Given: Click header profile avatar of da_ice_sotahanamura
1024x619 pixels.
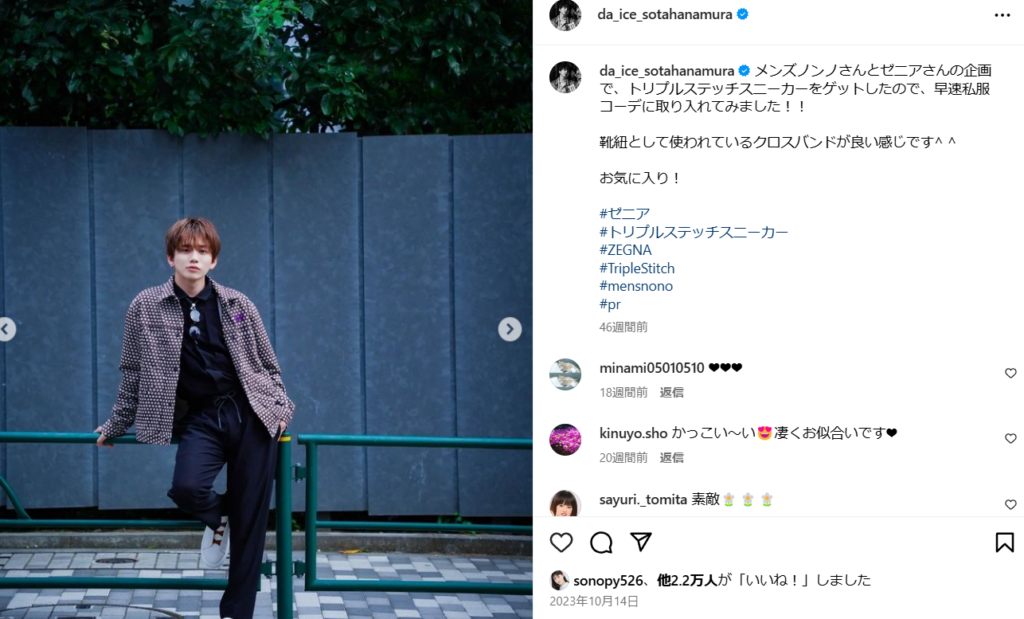Looking at the screenshot, I should pyautogui.click(x=565, y=14).
